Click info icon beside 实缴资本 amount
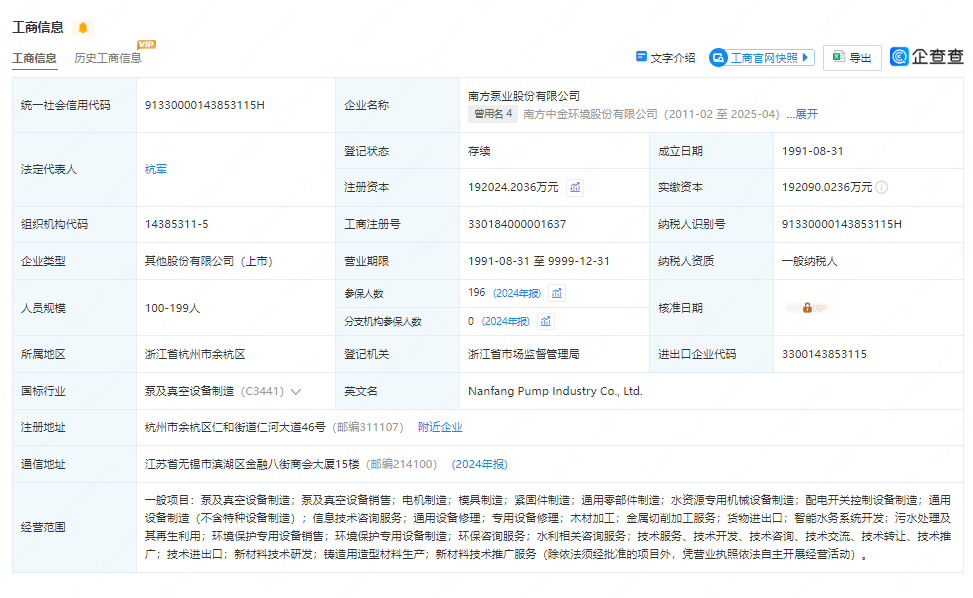 [882, 187]
